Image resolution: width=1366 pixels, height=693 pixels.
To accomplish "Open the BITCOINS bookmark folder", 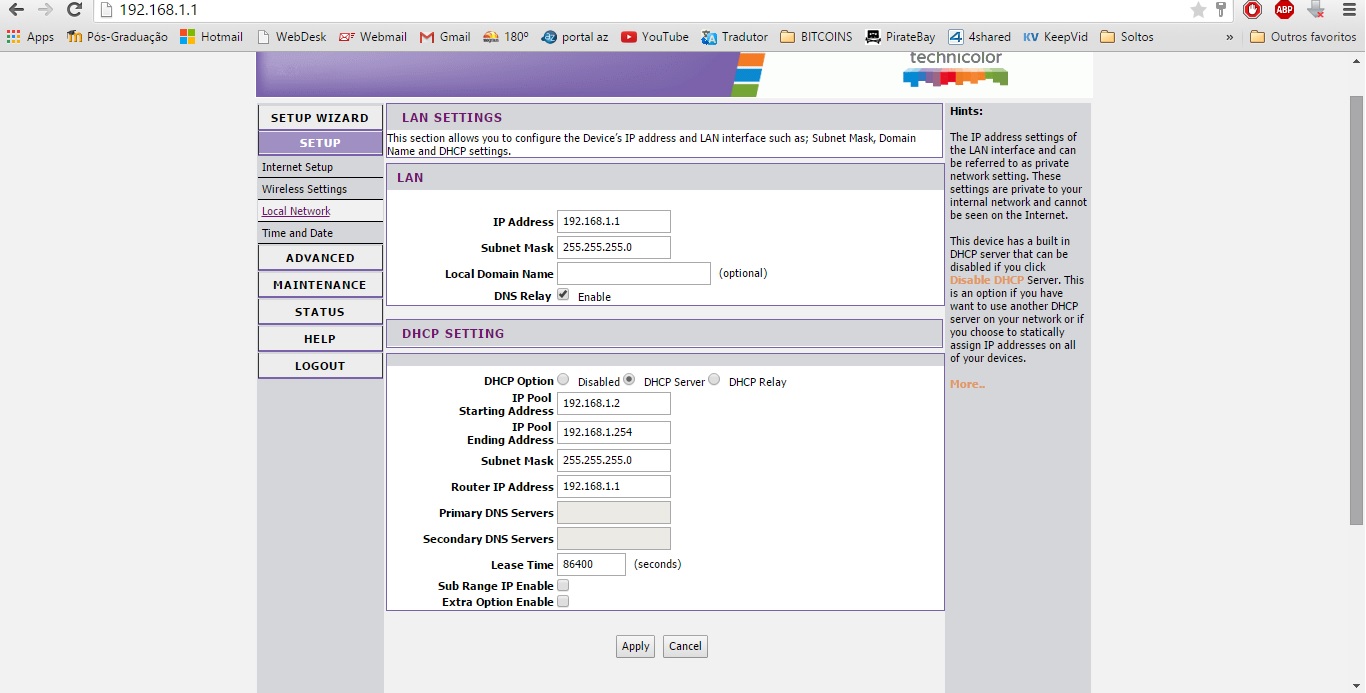I will [816, 37].
